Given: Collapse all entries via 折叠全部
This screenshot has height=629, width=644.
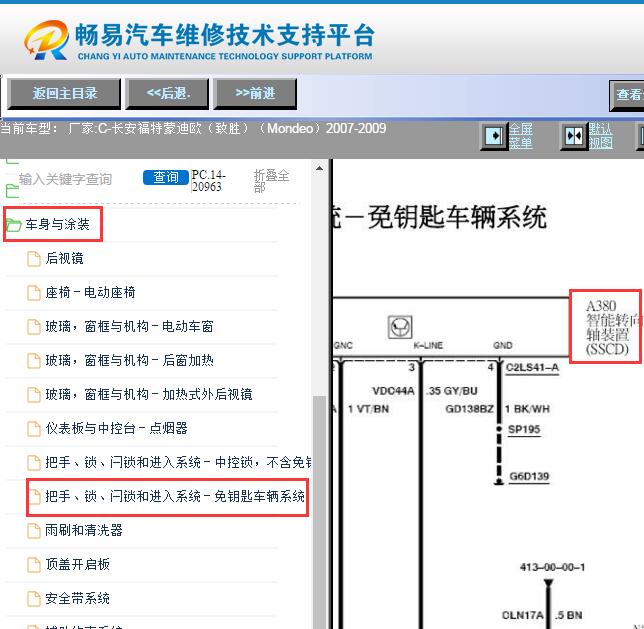Looking at the screenshot, I should click(271, 181).
